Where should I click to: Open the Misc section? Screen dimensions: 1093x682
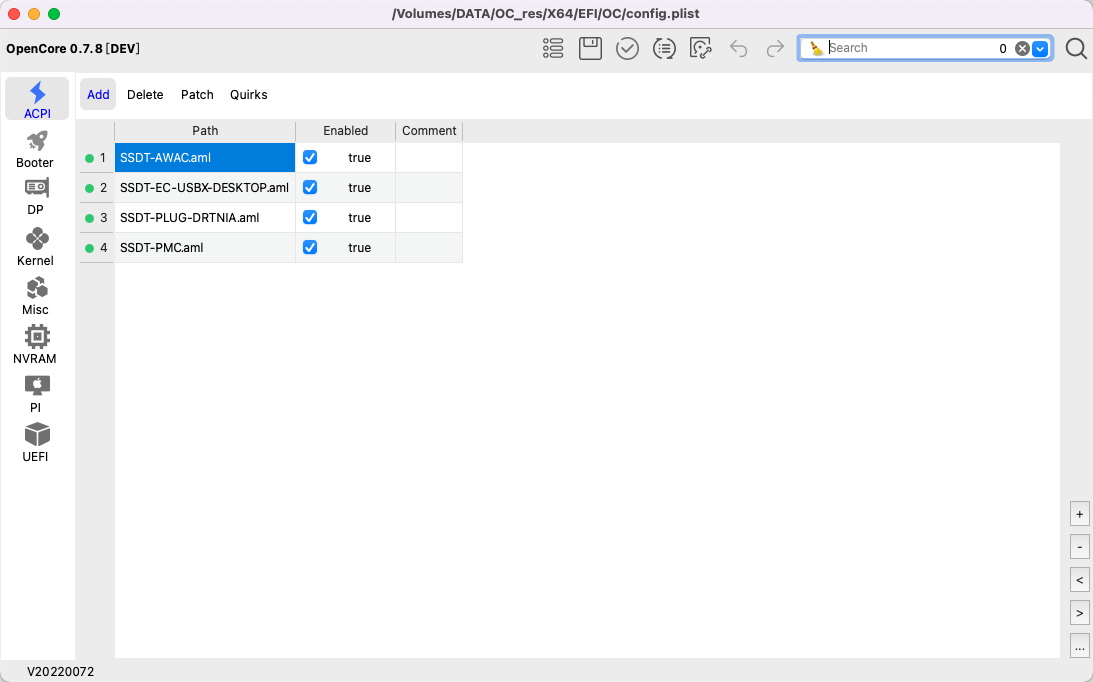35,292
